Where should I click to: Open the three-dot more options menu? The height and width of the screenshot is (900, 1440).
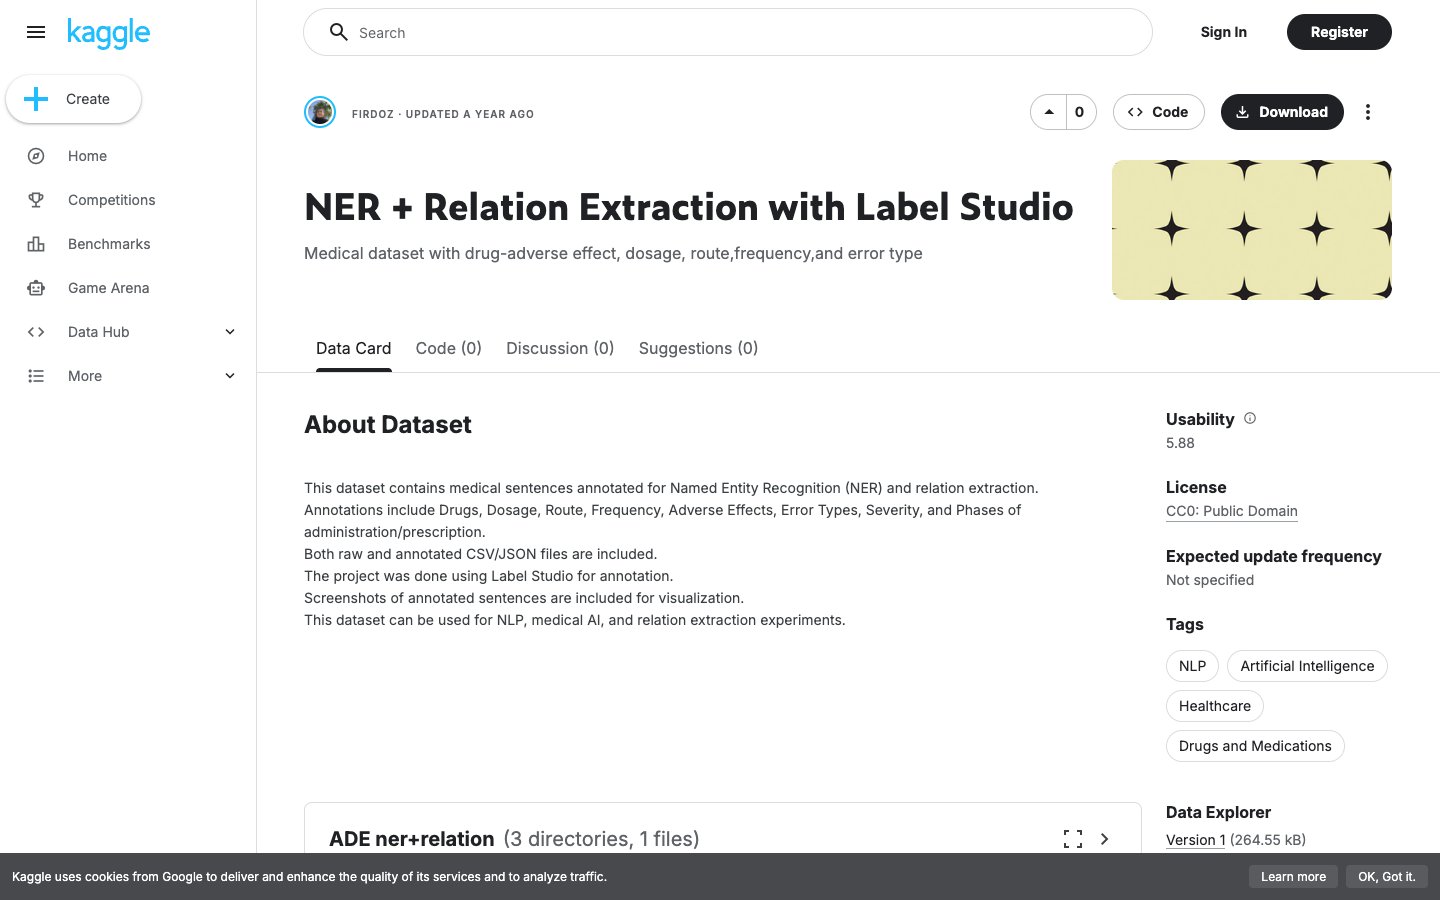[1368, 112]
